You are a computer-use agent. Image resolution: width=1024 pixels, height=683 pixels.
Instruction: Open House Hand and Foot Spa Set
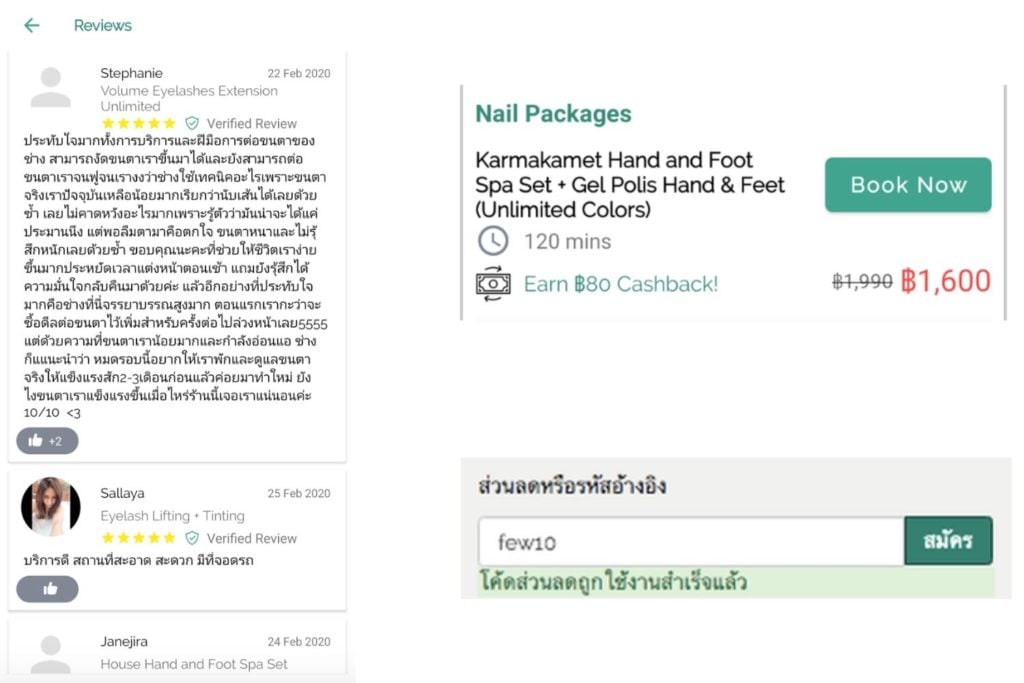pyautogui.click(x=193, y=664)
